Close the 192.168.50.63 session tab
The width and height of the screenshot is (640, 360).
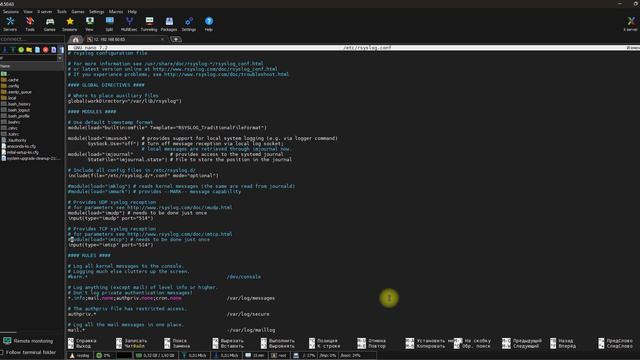point(162,40)
